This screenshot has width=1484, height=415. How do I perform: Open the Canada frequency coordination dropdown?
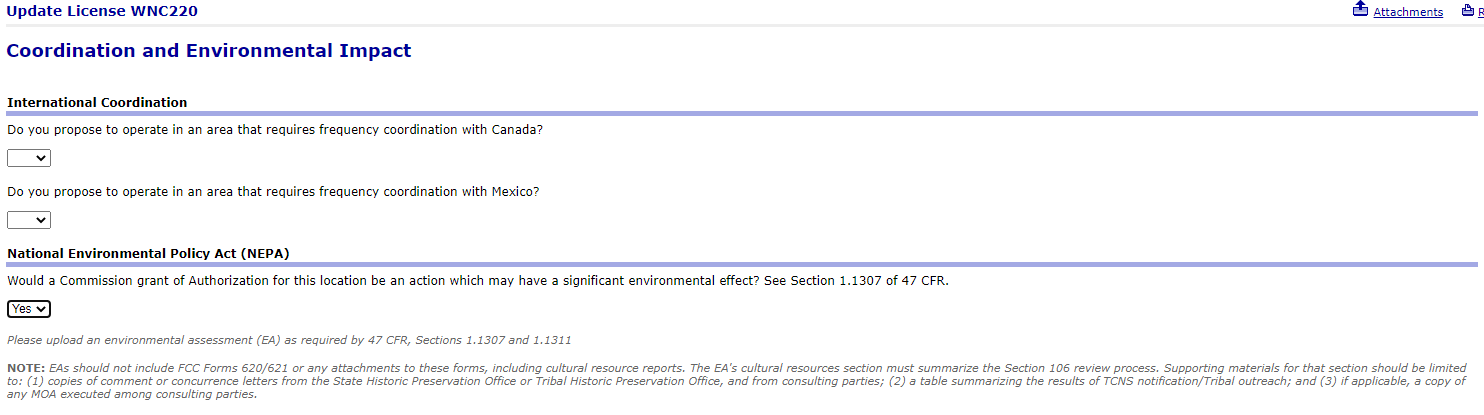(x=29, y=158)
